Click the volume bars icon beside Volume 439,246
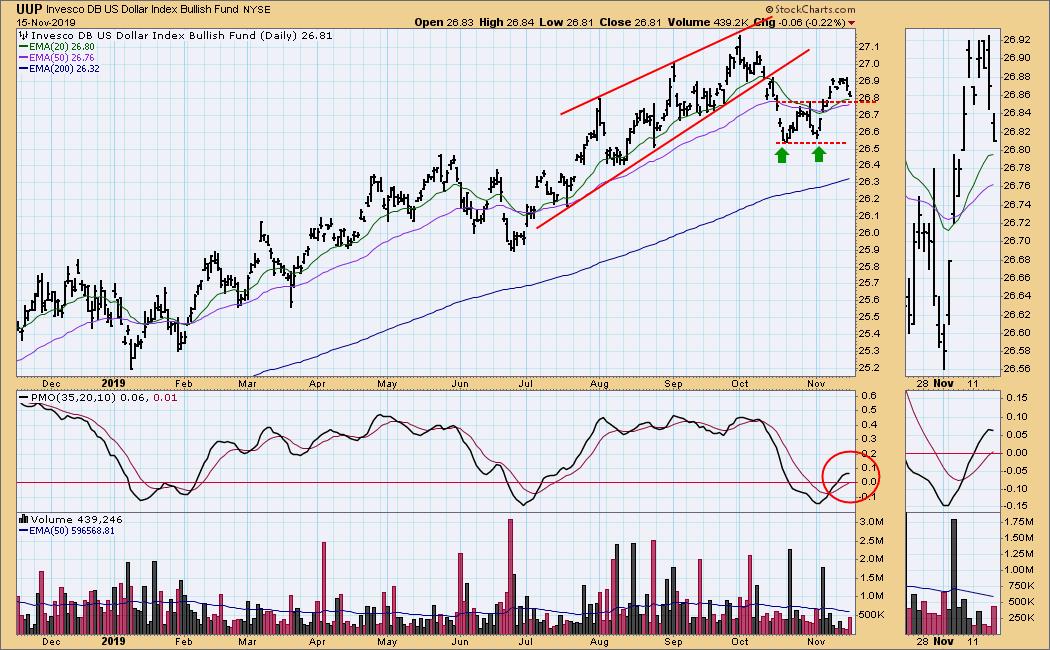 pyautogui.click(x=24, y=519)
